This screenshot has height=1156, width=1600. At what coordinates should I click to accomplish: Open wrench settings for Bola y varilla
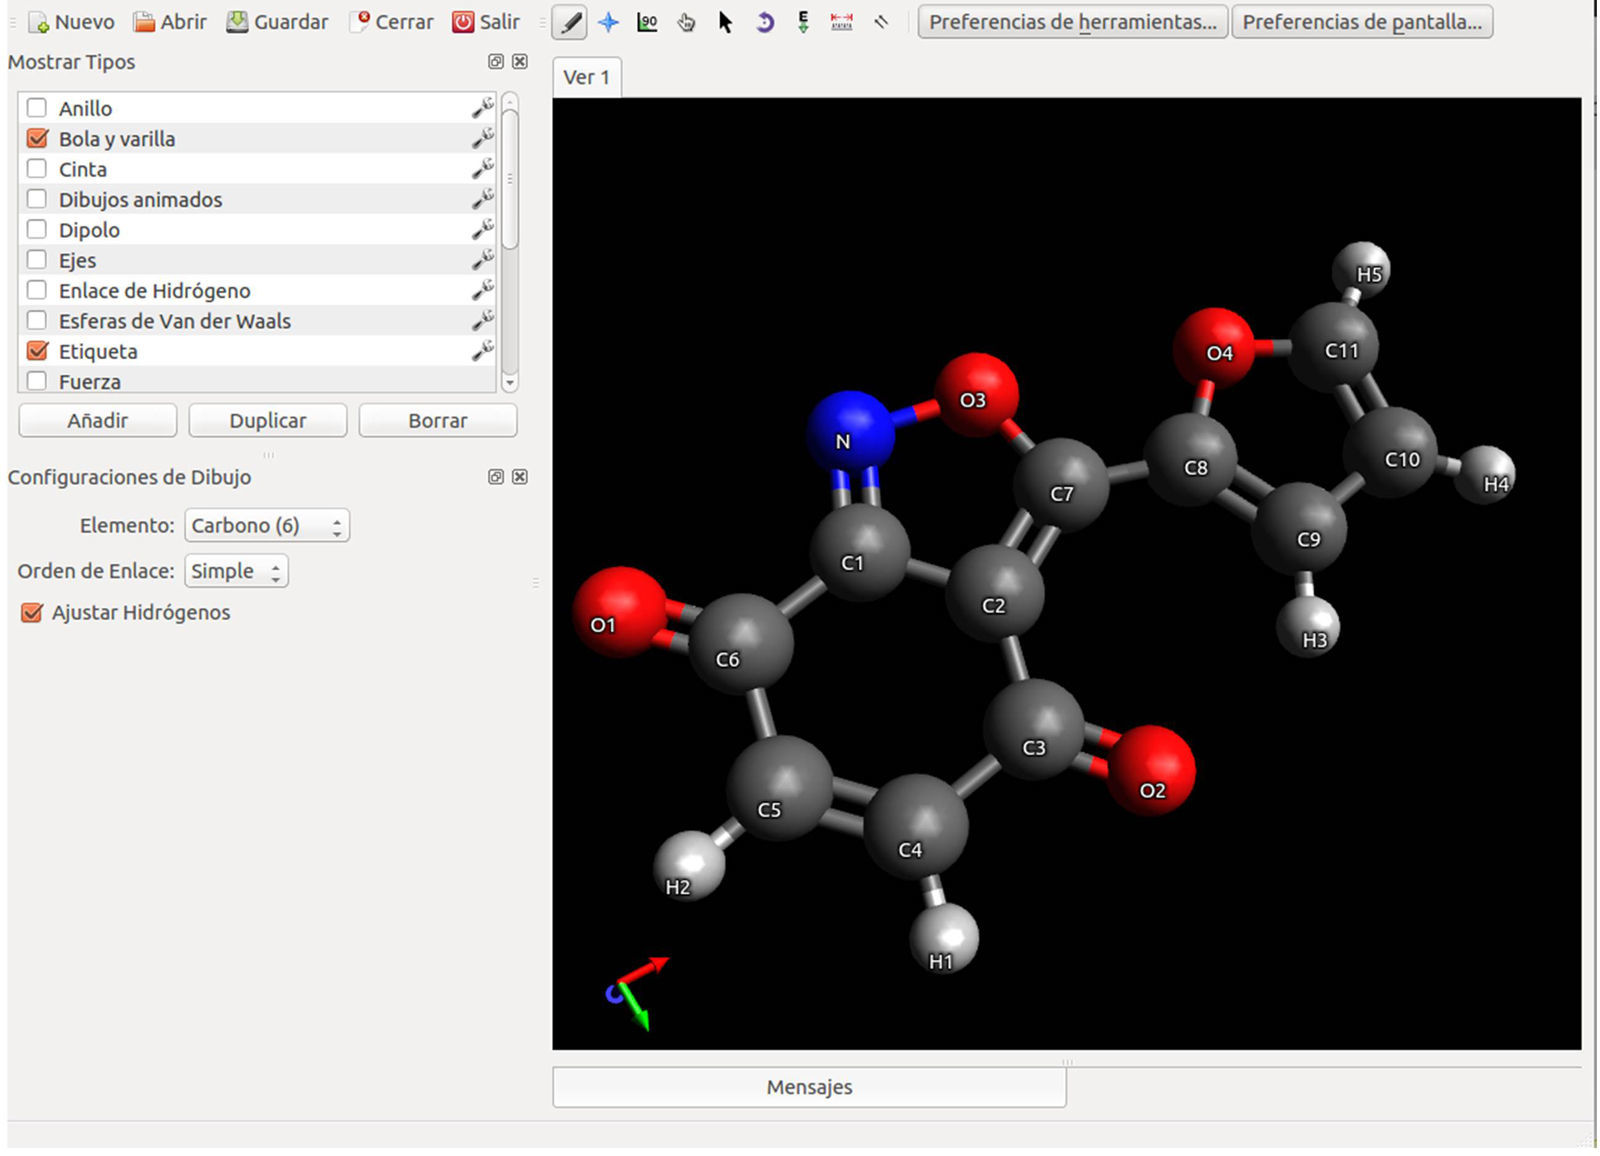pos(483,138)
